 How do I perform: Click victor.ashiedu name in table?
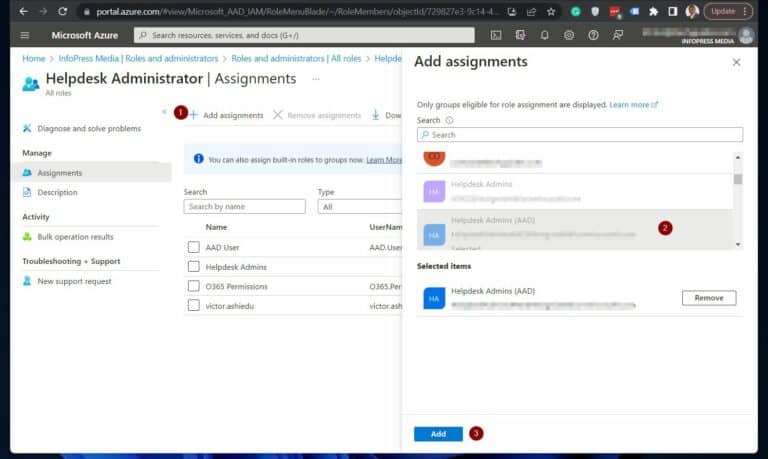[230, 306]
